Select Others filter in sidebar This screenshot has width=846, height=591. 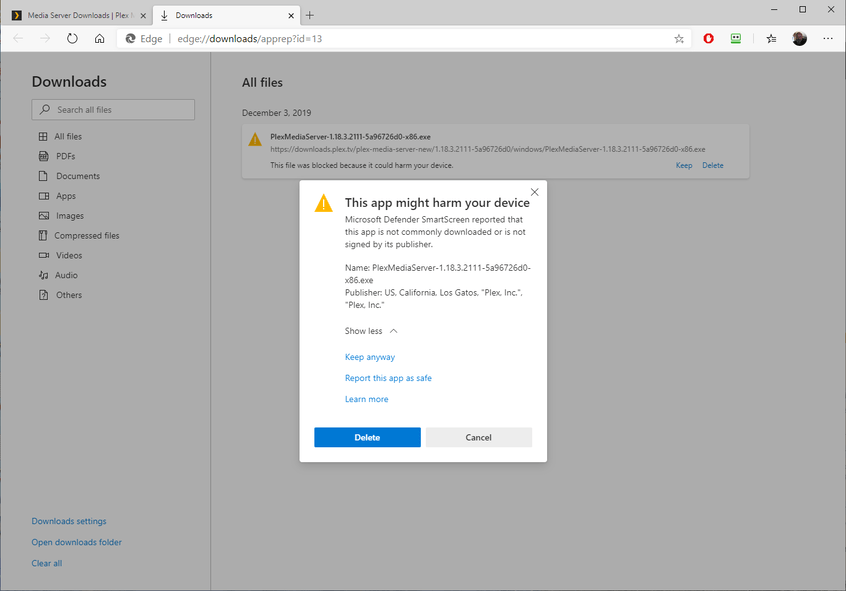tap(69, 295)
